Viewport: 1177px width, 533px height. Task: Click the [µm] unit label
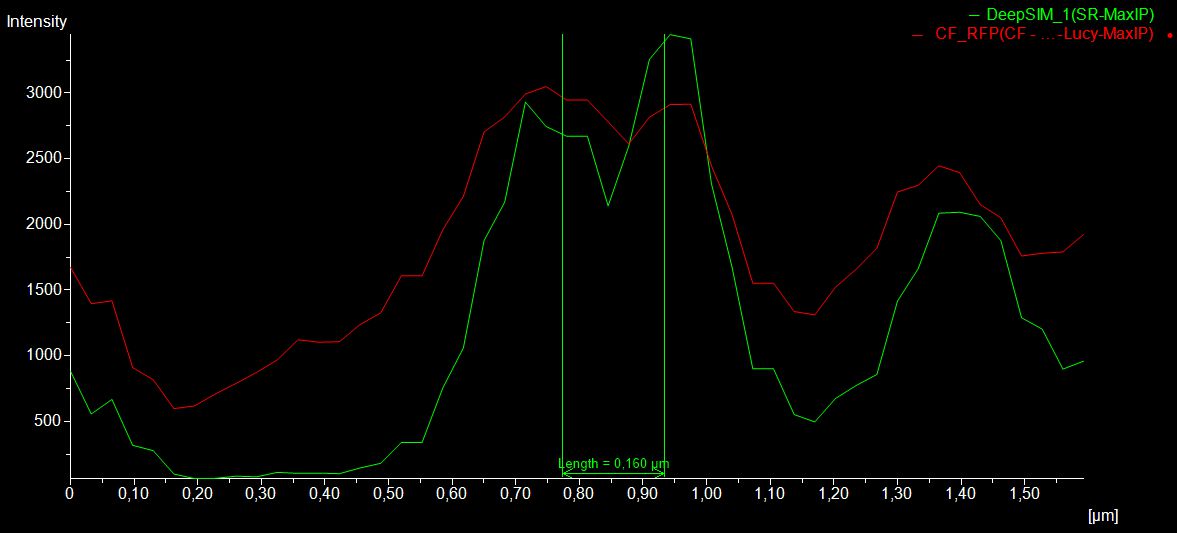(1103, 515)
